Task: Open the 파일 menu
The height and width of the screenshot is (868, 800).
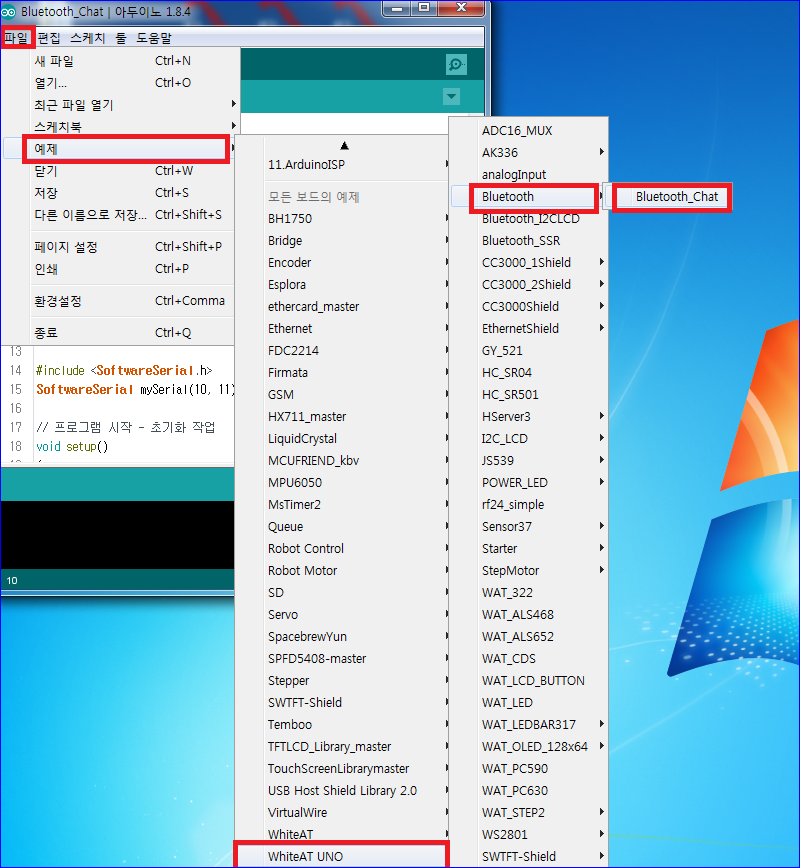Action: [16, 38]
